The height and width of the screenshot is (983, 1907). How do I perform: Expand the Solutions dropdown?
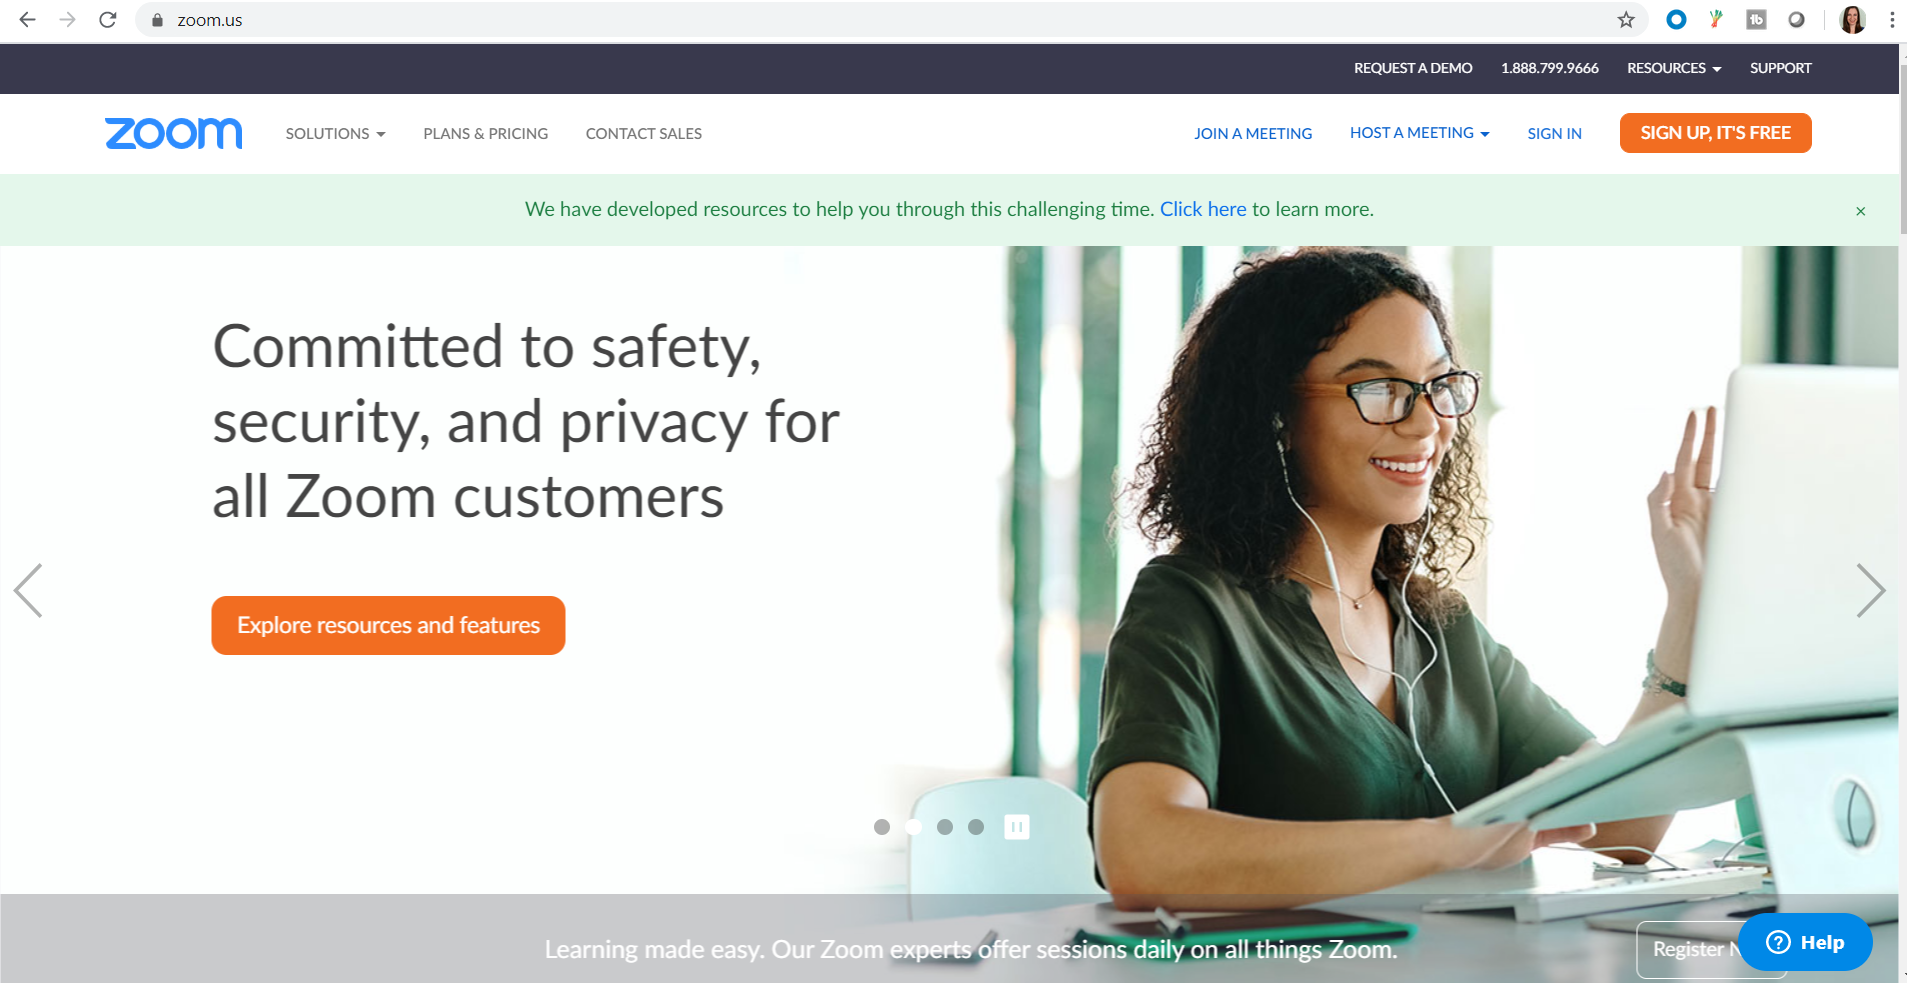[335, 133]
